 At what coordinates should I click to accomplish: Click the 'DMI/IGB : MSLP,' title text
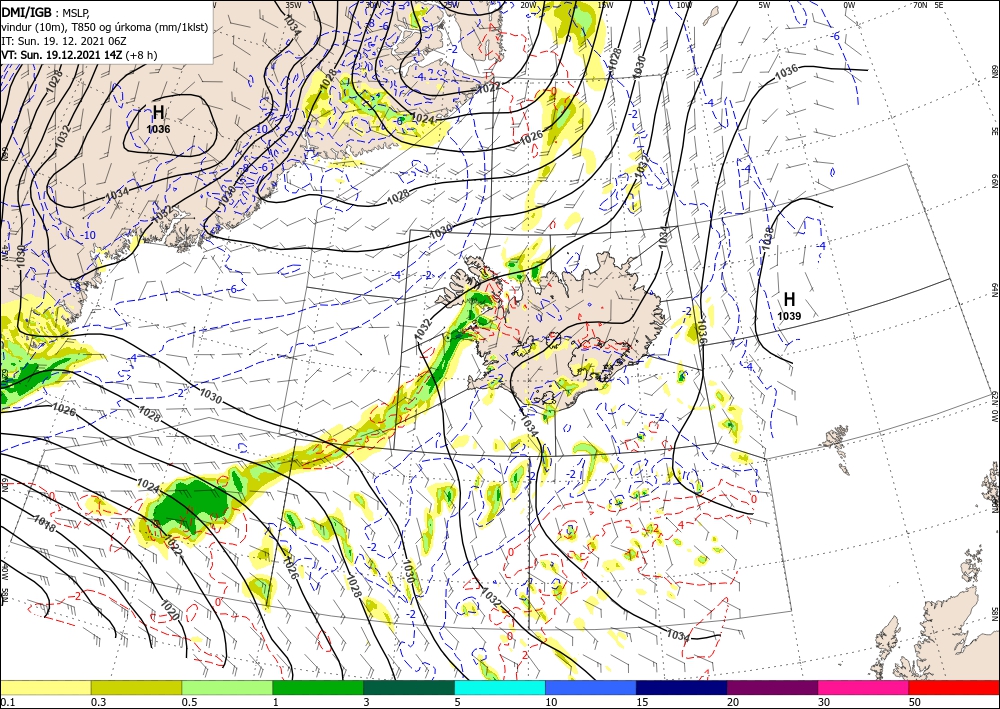click(x=46, y=13)
